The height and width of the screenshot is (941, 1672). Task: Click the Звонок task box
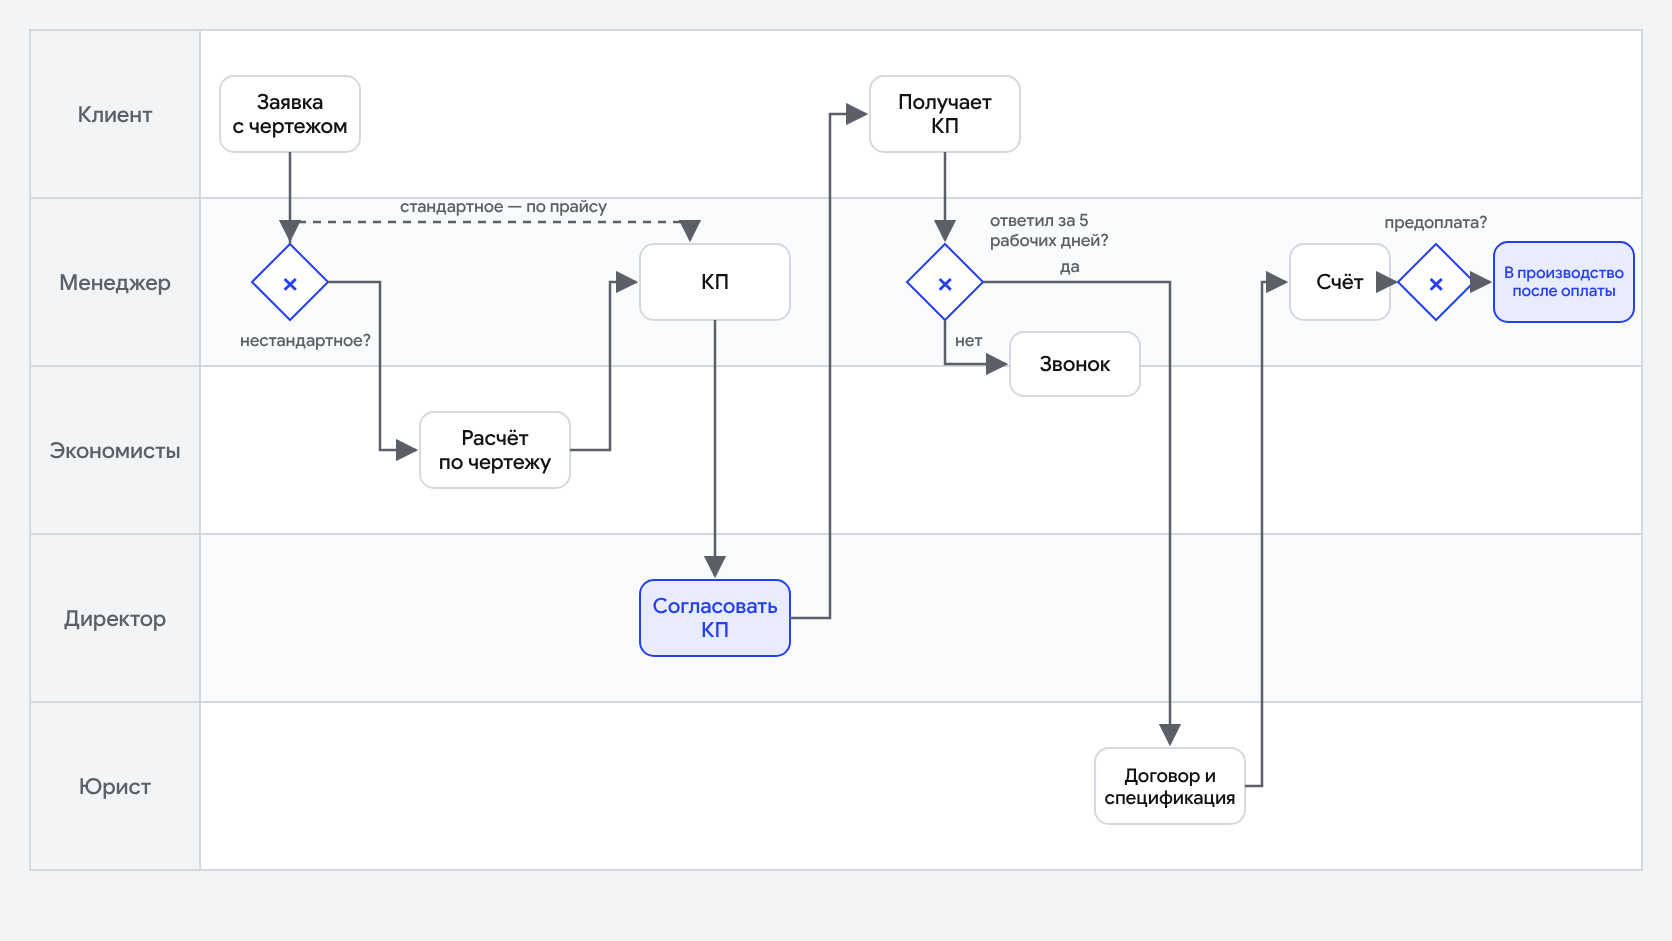click(1075, 364)
